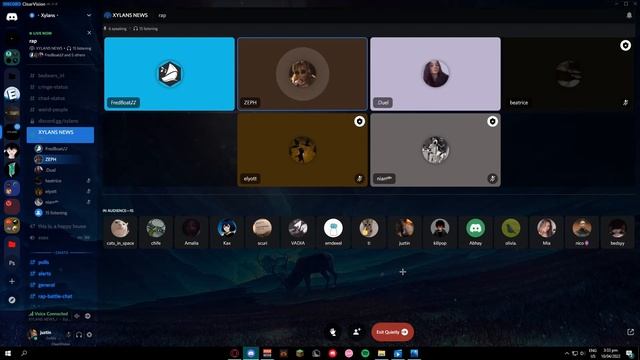Add a server with the plus icon
This screenshot has height=360, width=640.
click(x=12, y=281)
